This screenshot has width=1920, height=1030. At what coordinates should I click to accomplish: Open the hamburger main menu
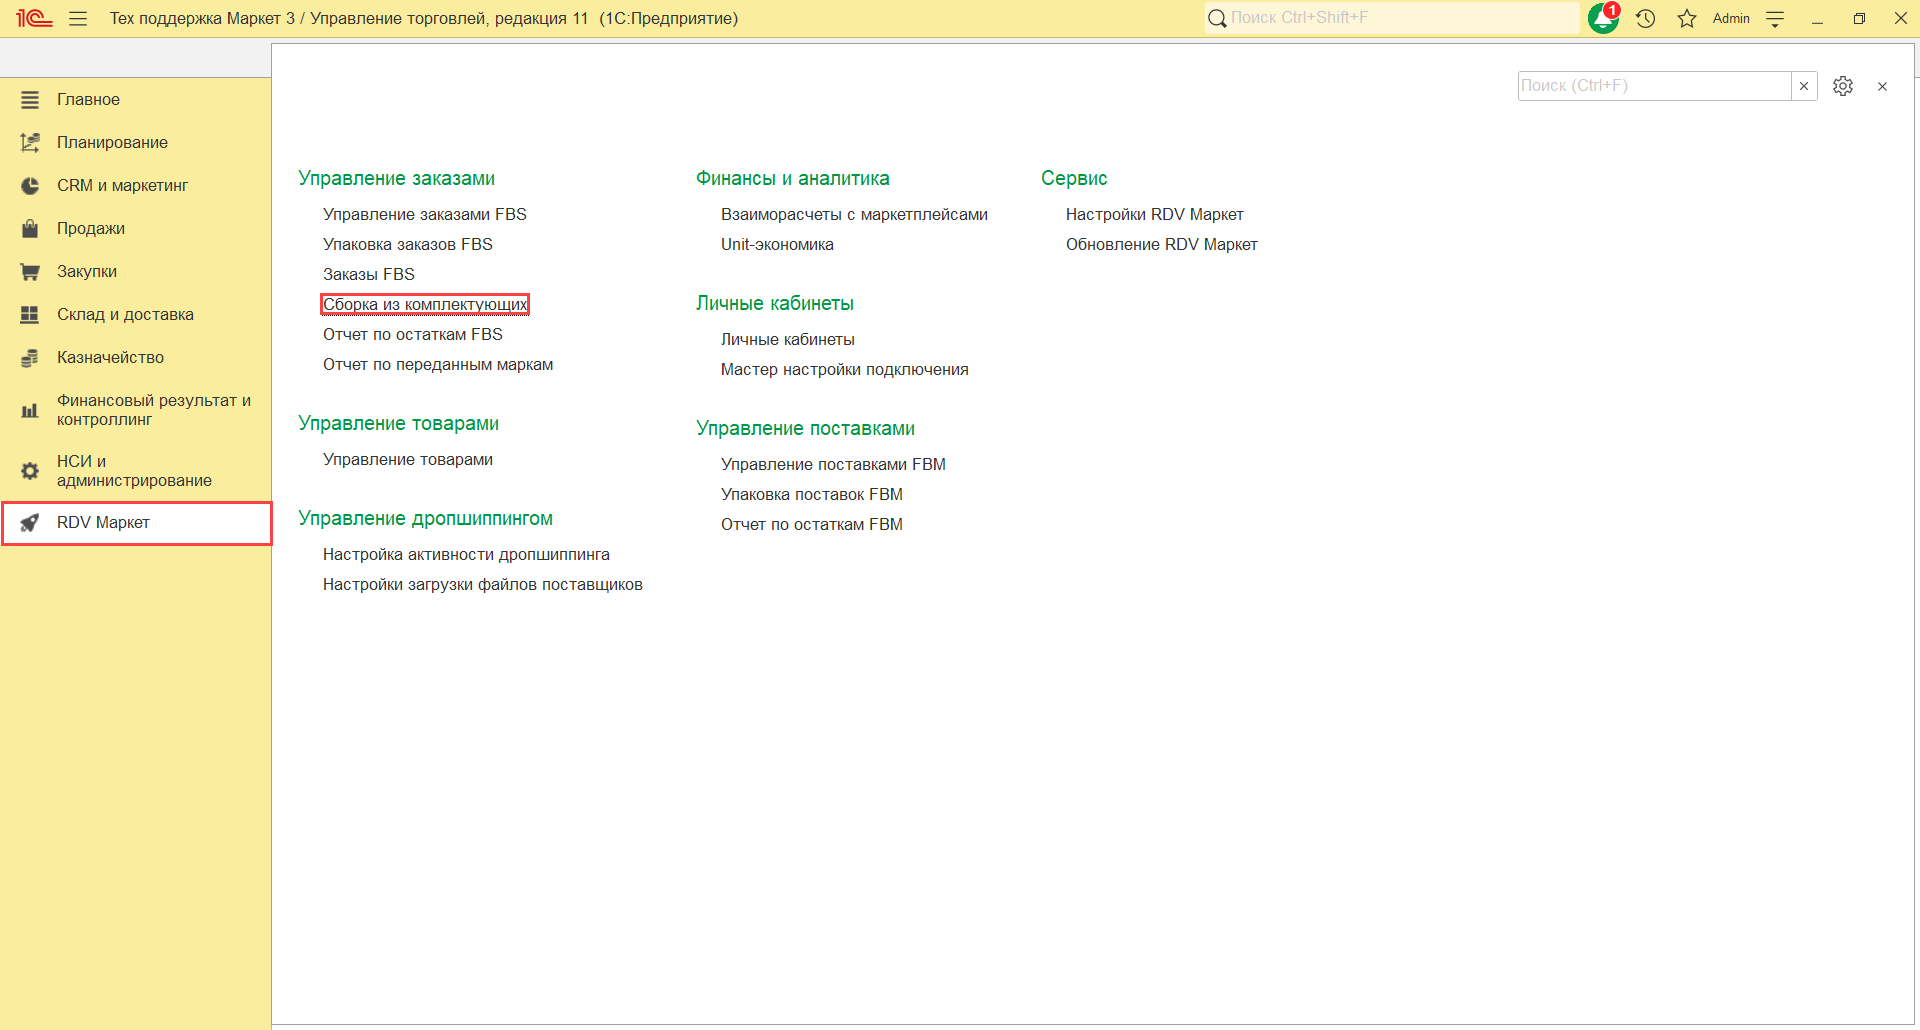coord(78,18)
